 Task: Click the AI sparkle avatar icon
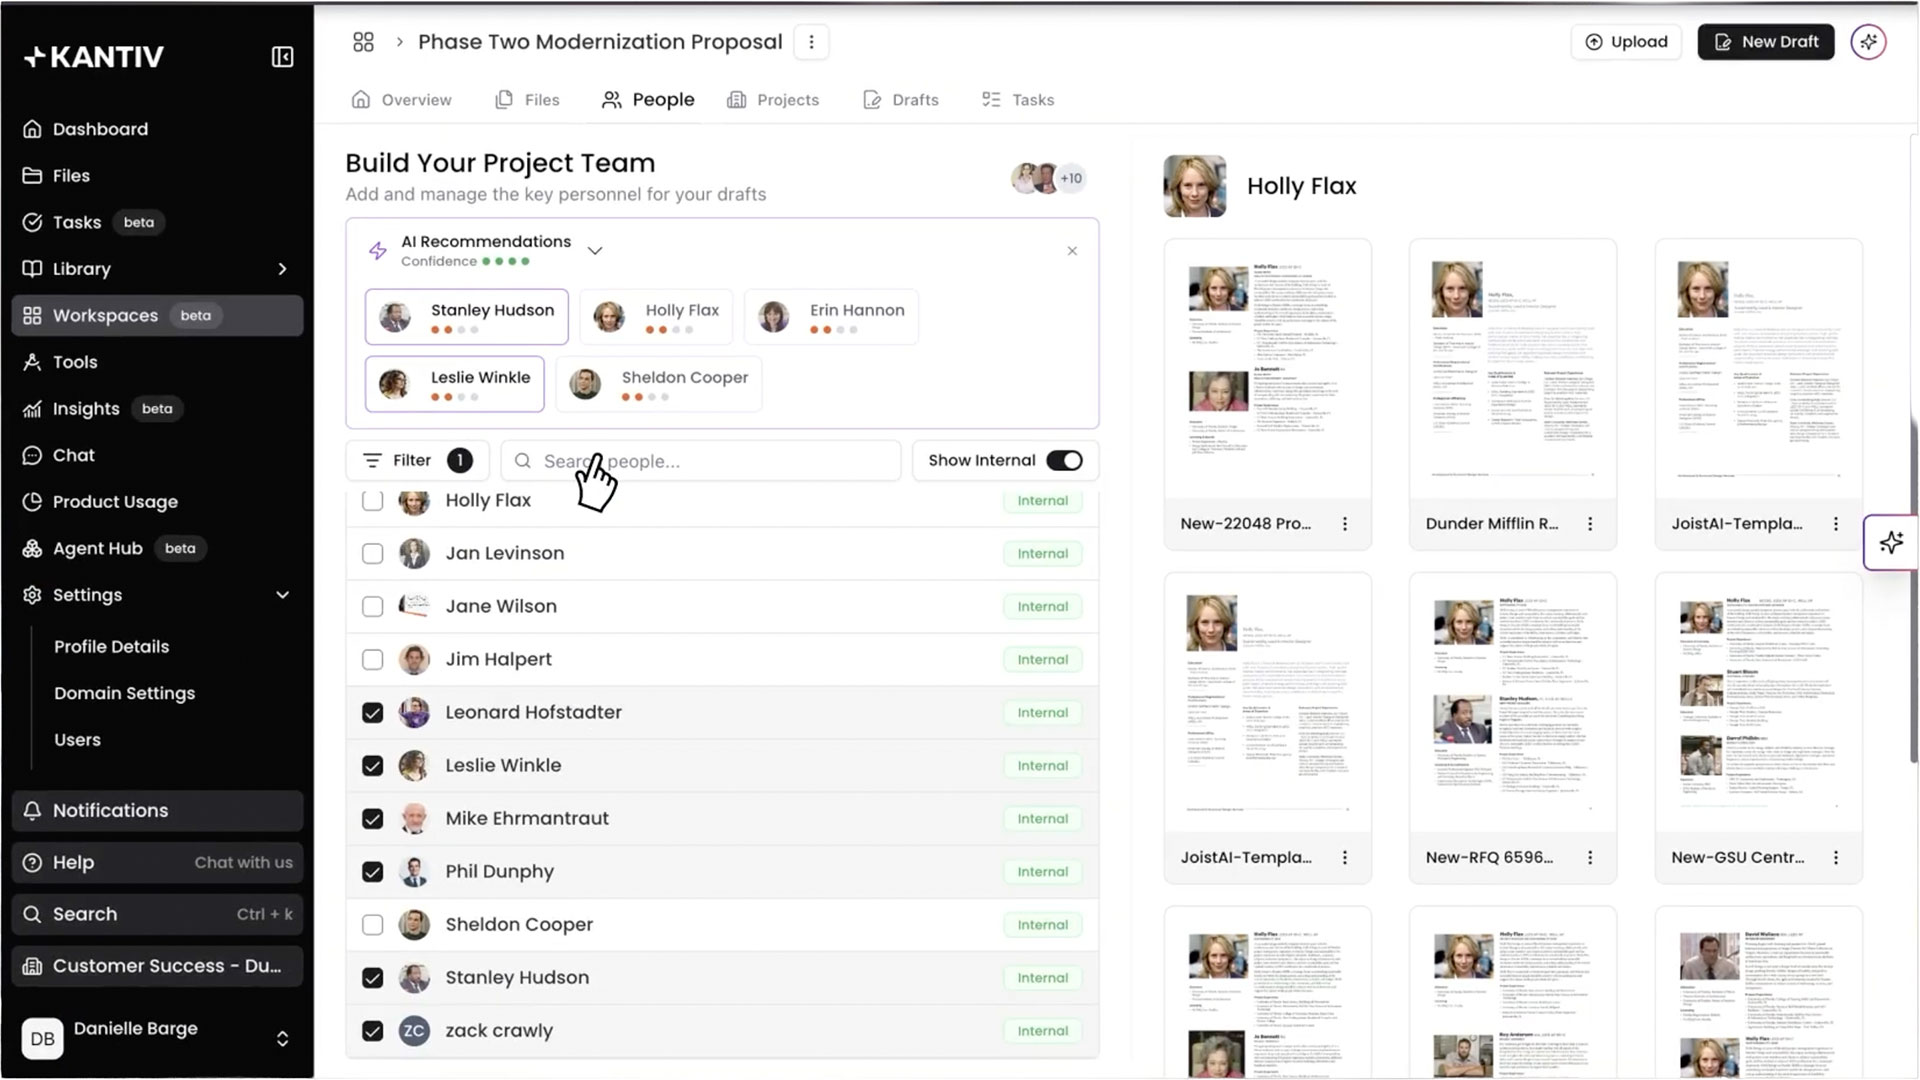click(x=1868, y=42)
